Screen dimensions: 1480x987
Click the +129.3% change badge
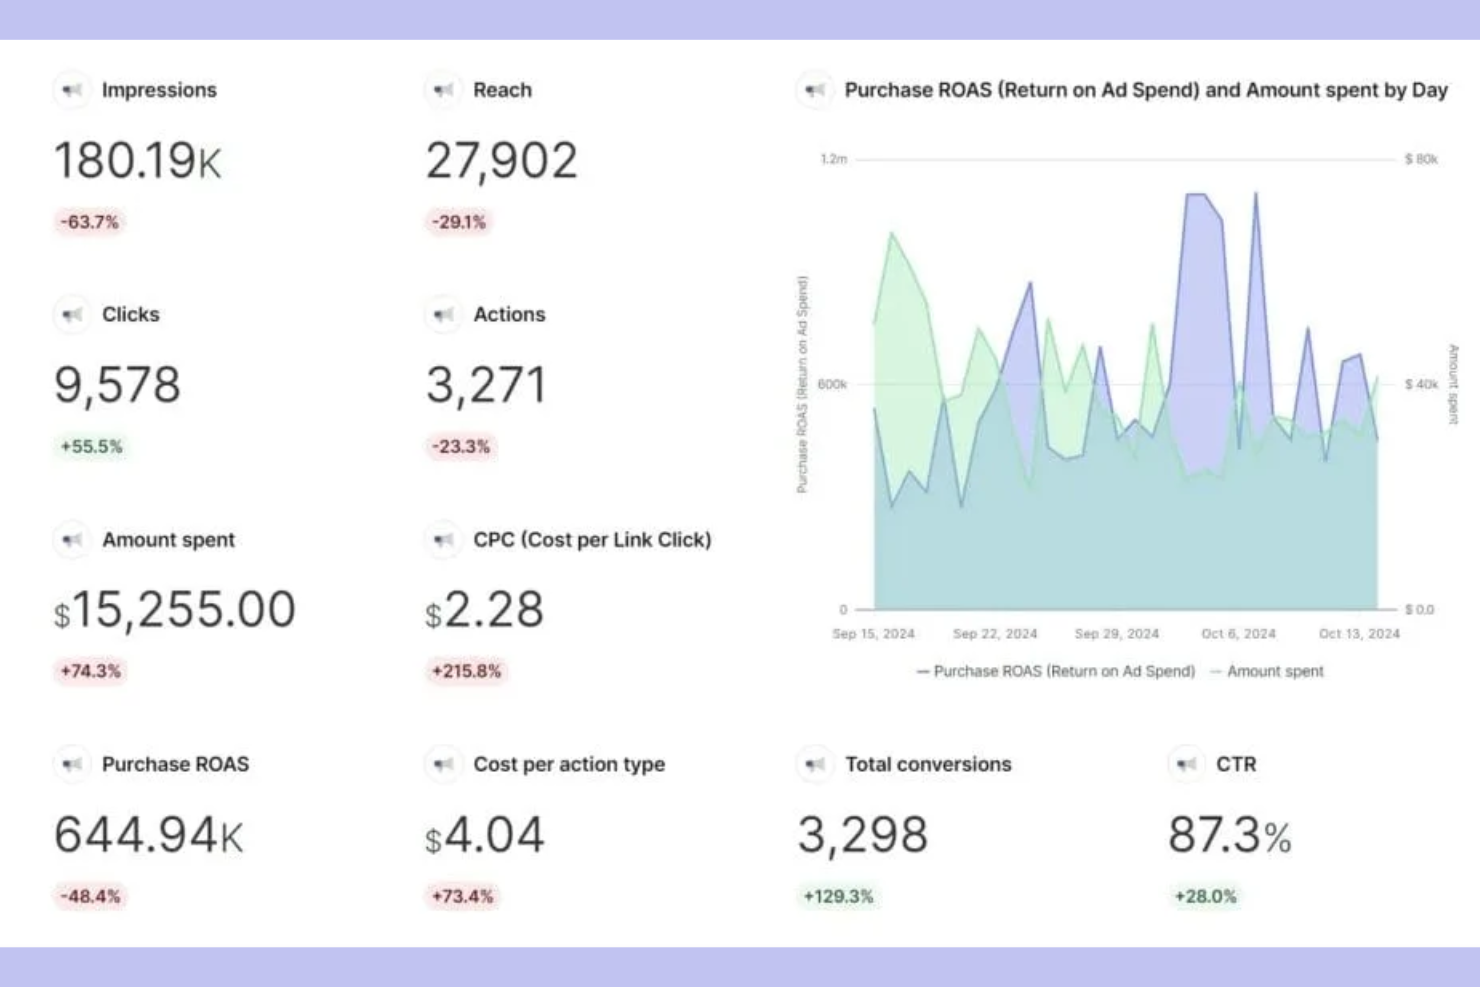coord(838,896)
